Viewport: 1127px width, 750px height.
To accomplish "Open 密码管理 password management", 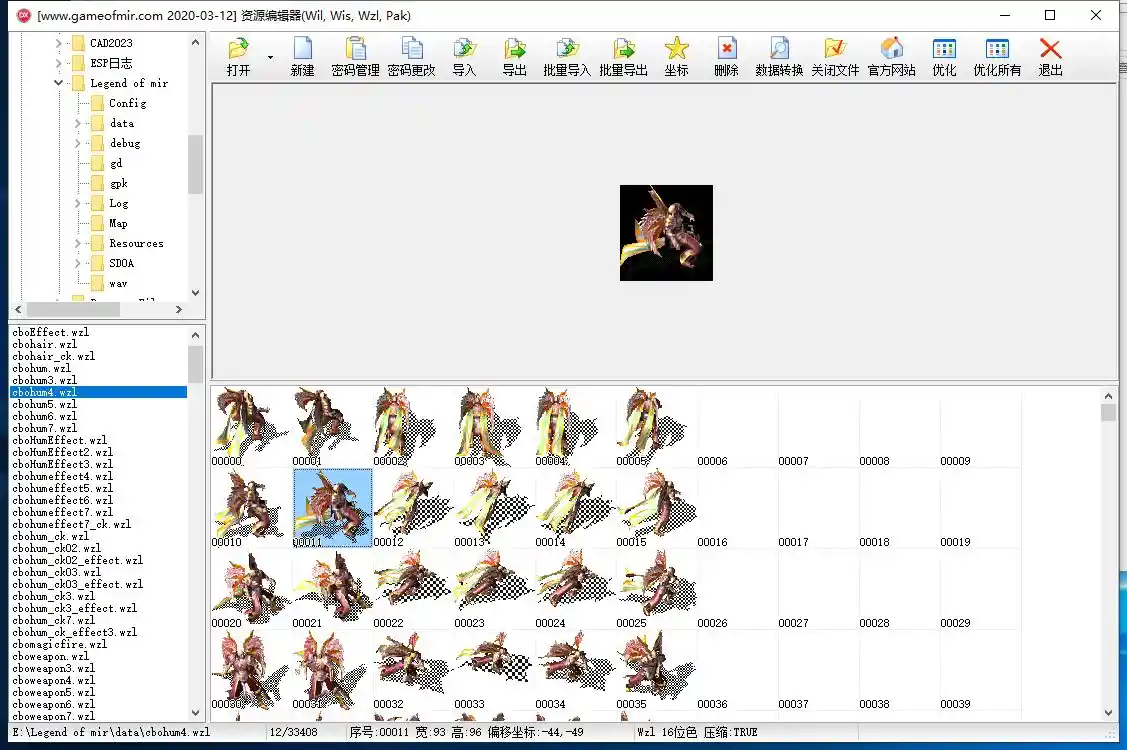I will (355, 56).
